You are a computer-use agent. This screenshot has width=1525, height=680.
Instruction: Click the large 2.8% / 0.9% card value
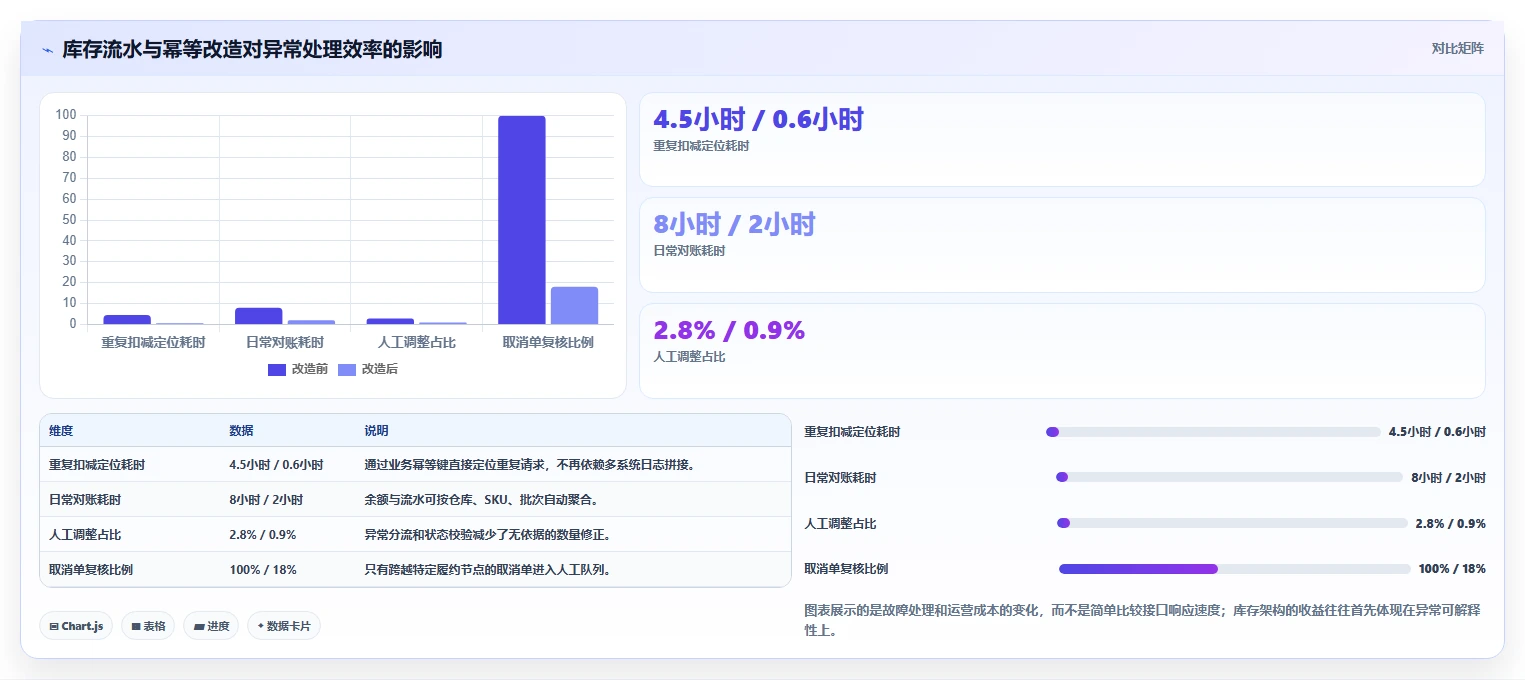click(x=729, y=330)
